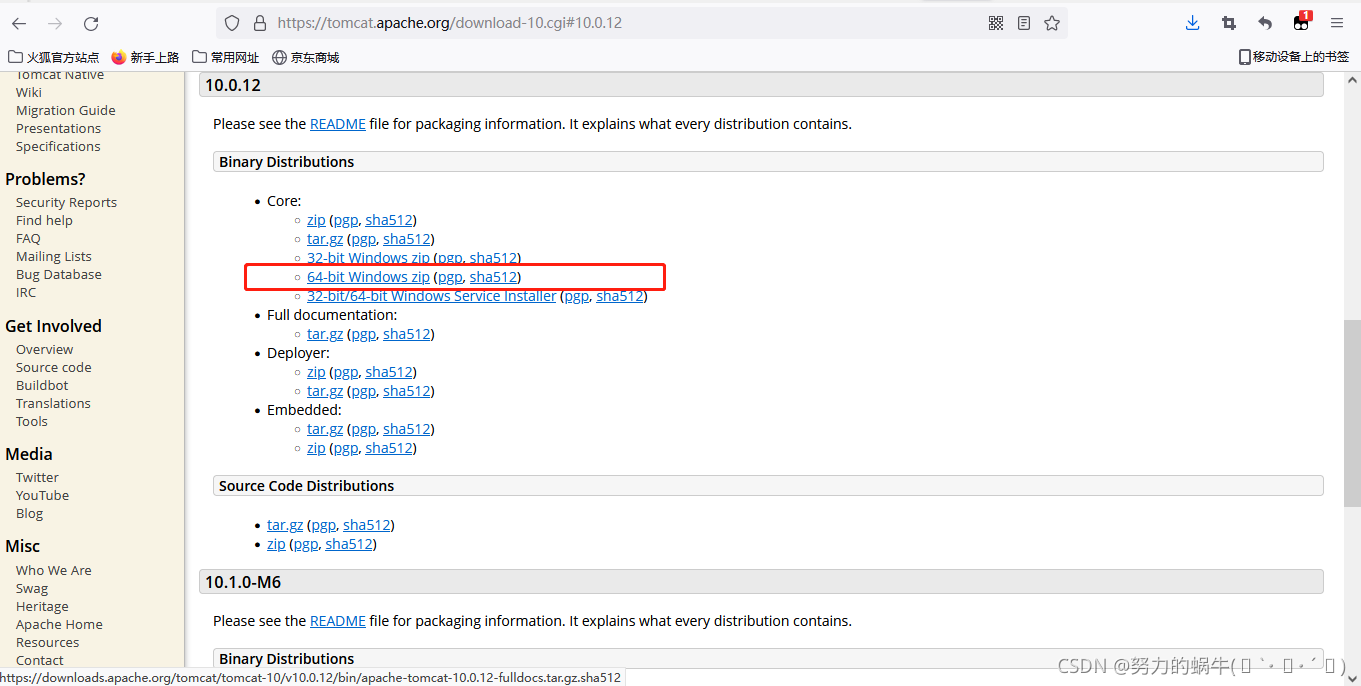Open the 火狐官方站点 bookmark folder

(x=54, y=57)
